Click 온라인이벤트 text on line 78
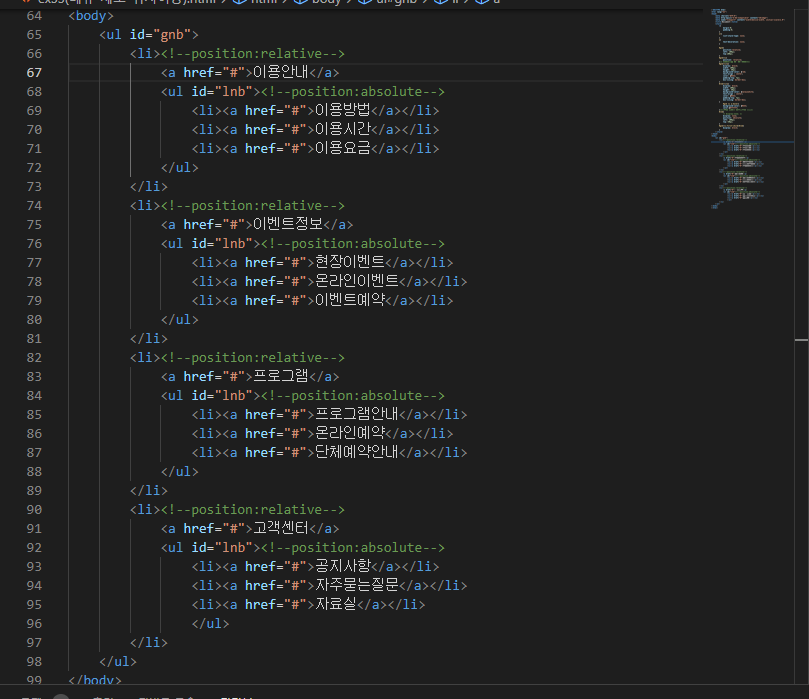This screenshot has height=699, width=809. tap(357, 282)
